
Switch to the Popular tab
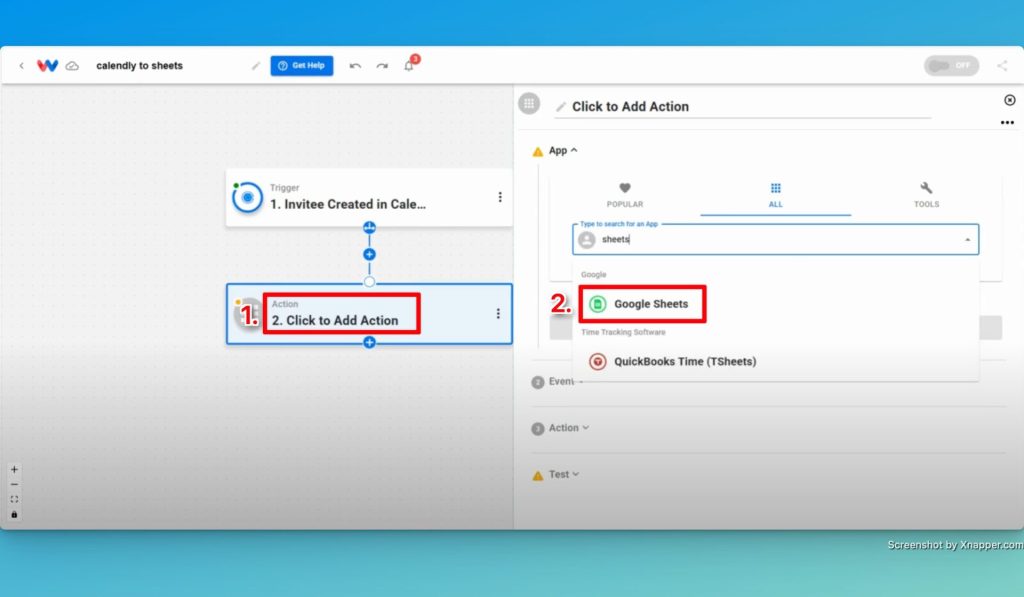click(625, 195)
